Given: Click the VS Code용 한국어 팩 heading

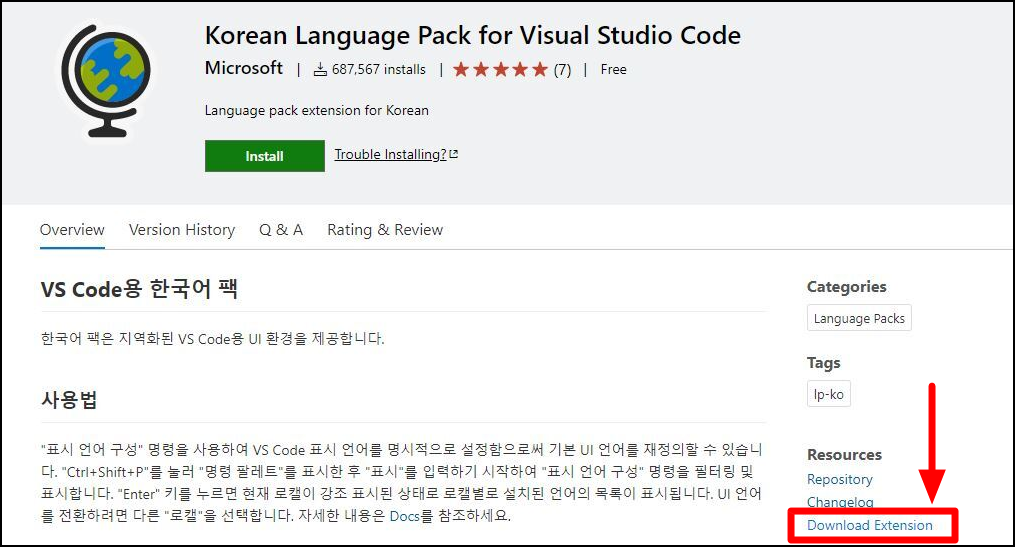Looking at the screenshot, I should pyautogui.click(x=139, y=289).
